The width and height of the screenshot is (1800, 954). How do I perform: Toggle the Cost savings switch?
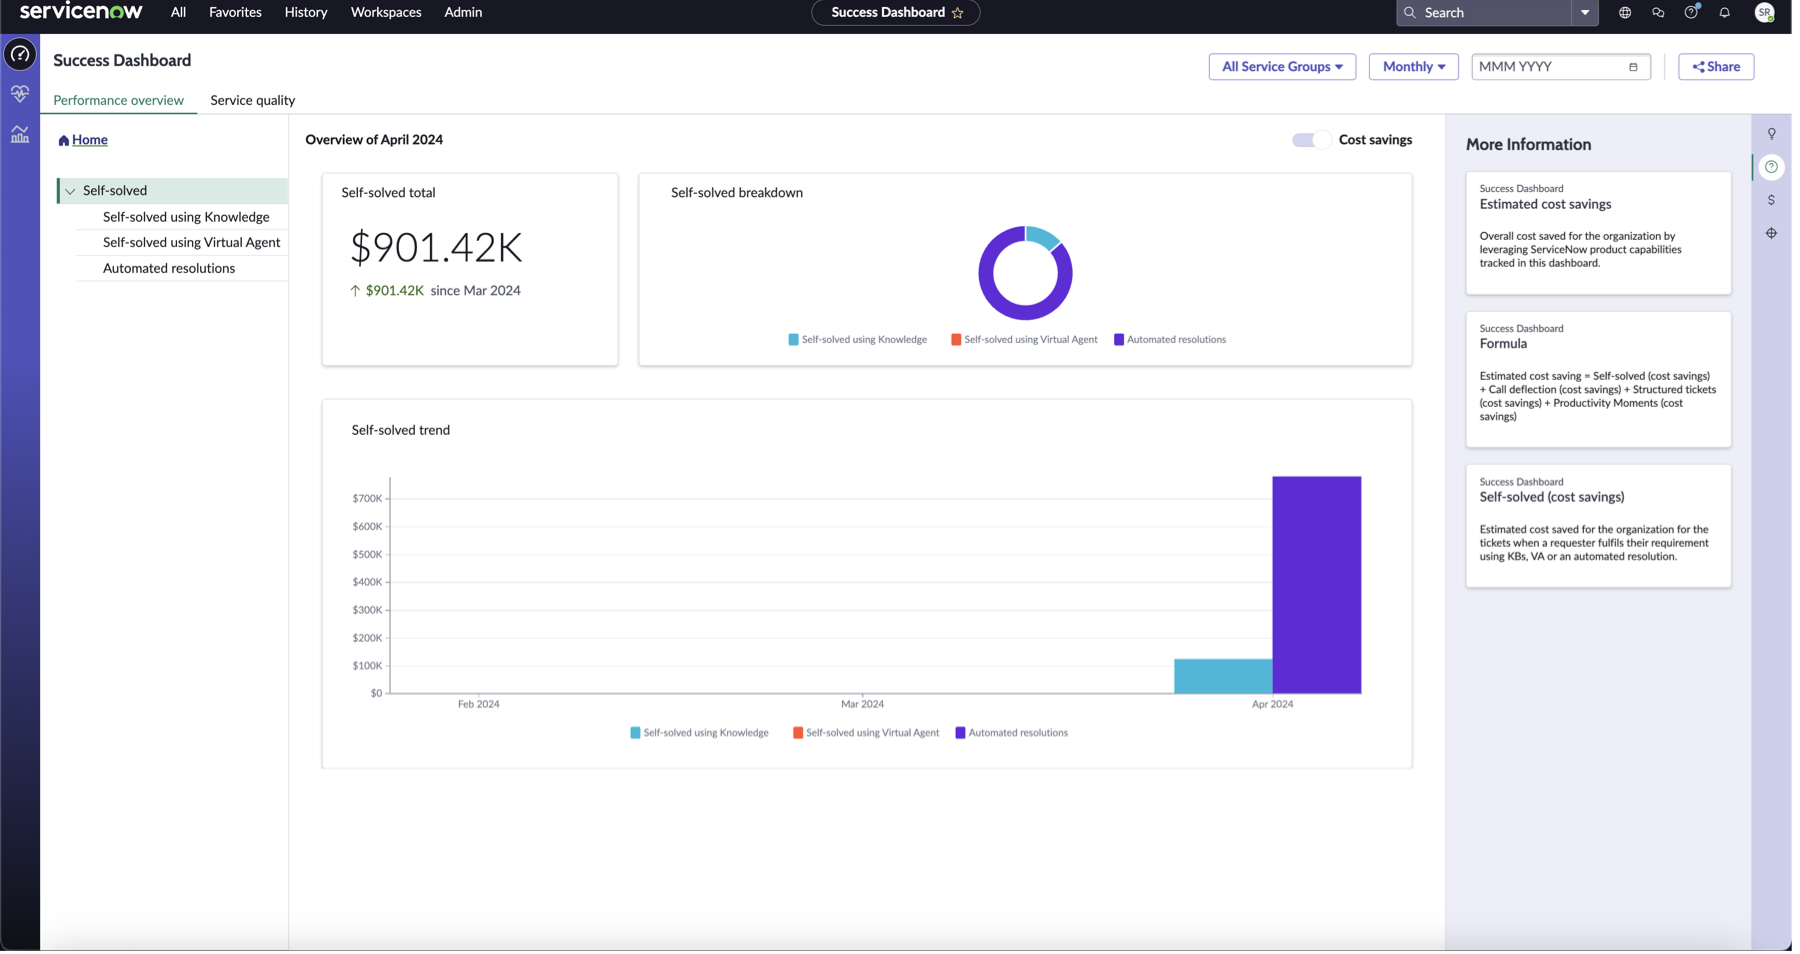tap(1311, 140)
